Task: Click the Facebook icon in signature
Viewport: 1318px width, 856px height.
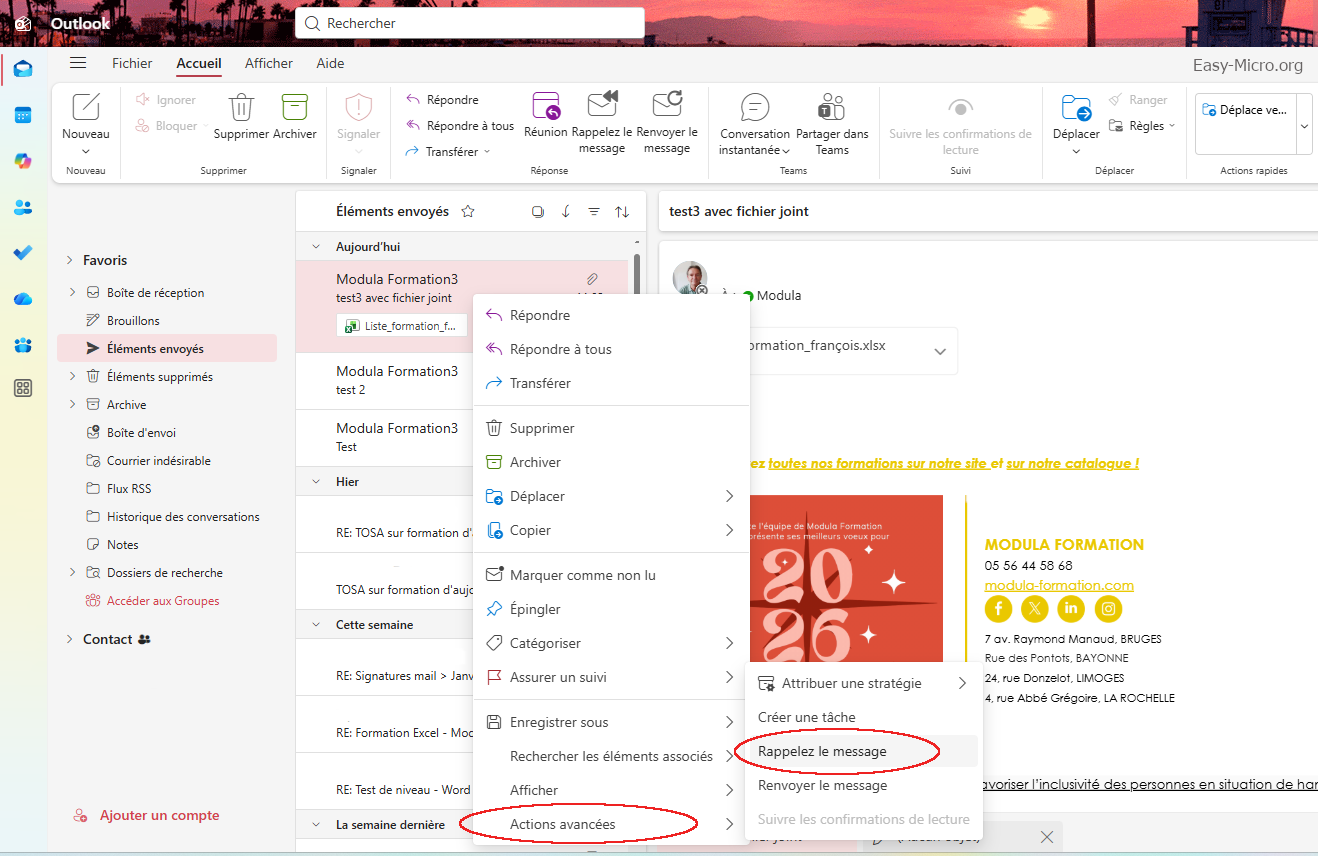Action: click(998, 608)
